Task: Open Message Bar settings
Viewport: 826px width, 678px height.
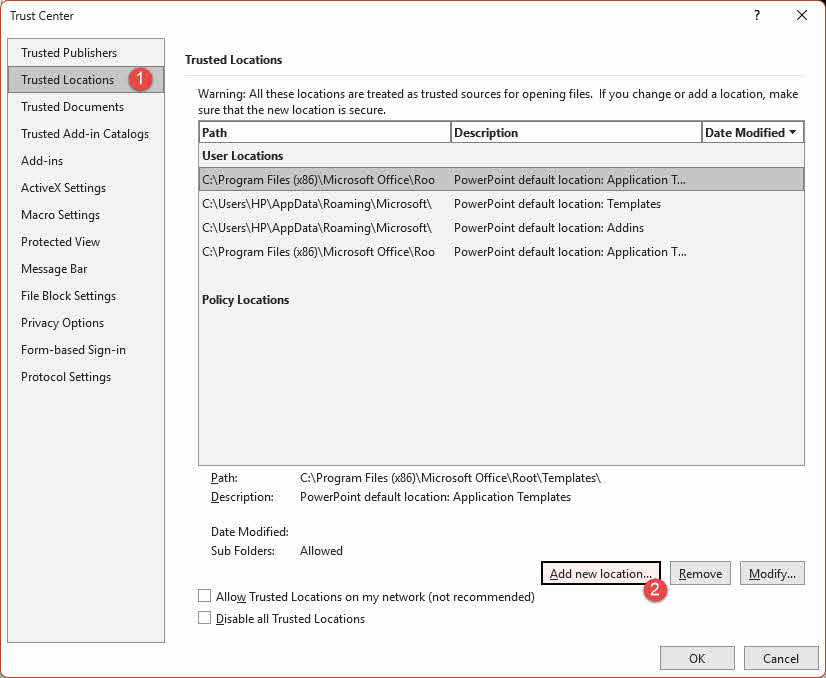Action: (53, 268)
